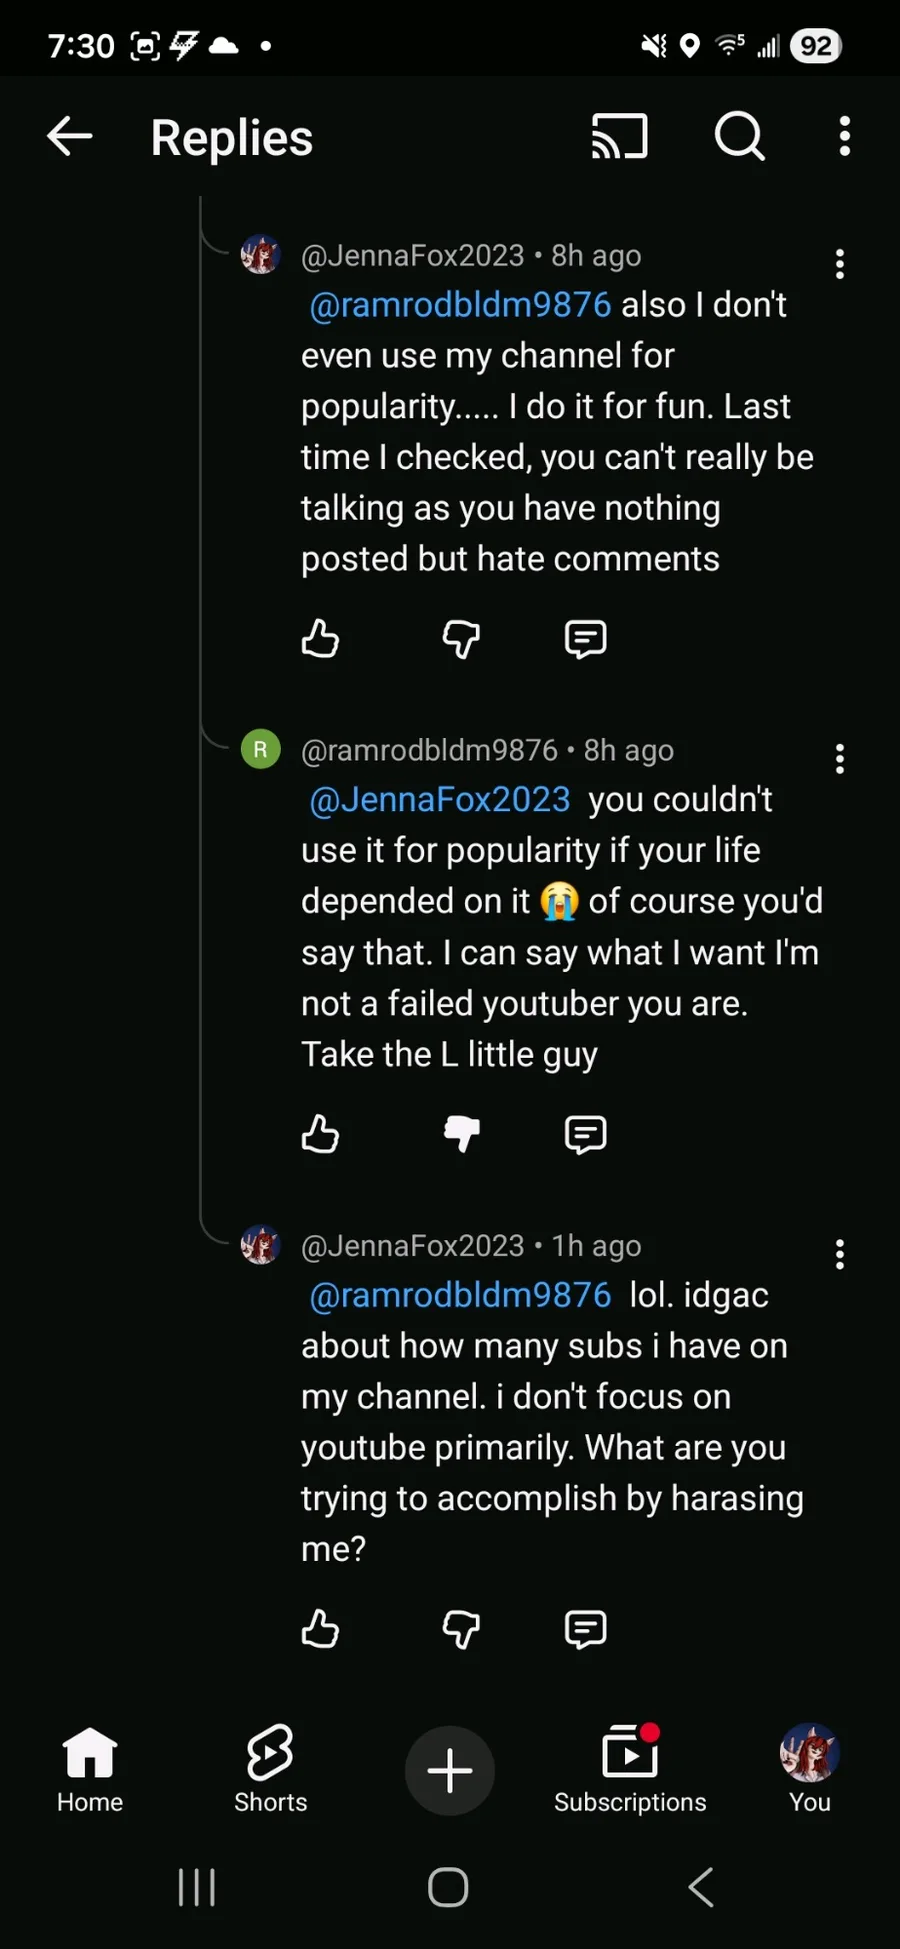Like JennaFox2023's 8h ago reply

click(320, 639)
